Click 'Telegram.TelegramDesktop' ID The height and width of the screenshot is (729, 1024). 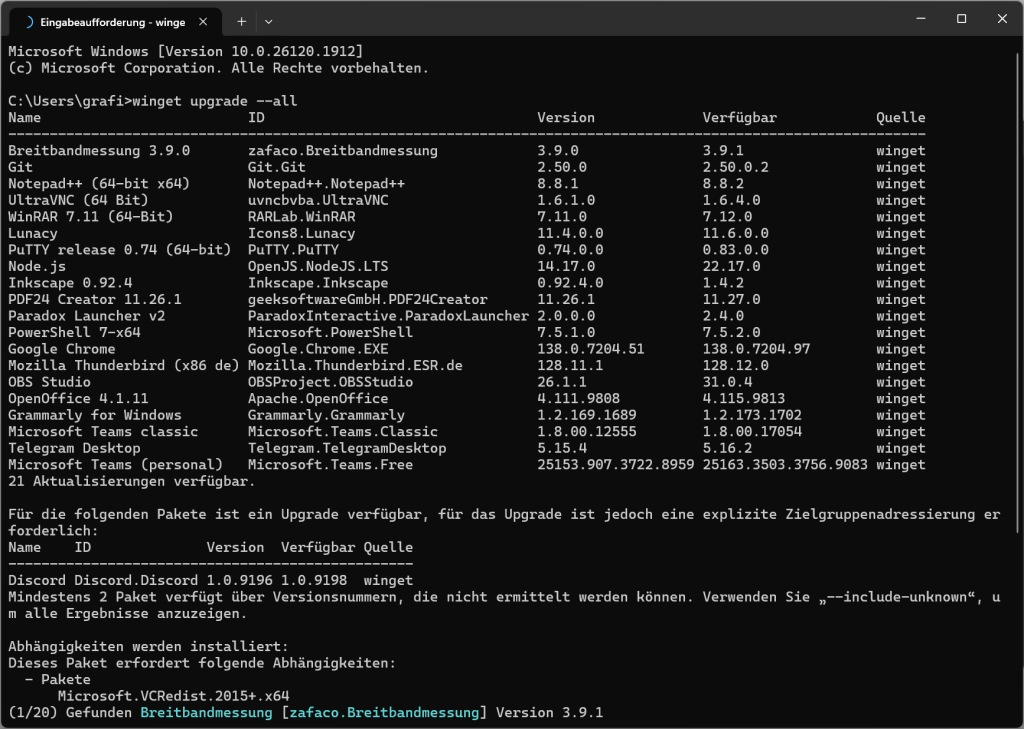tap(347, 448)
